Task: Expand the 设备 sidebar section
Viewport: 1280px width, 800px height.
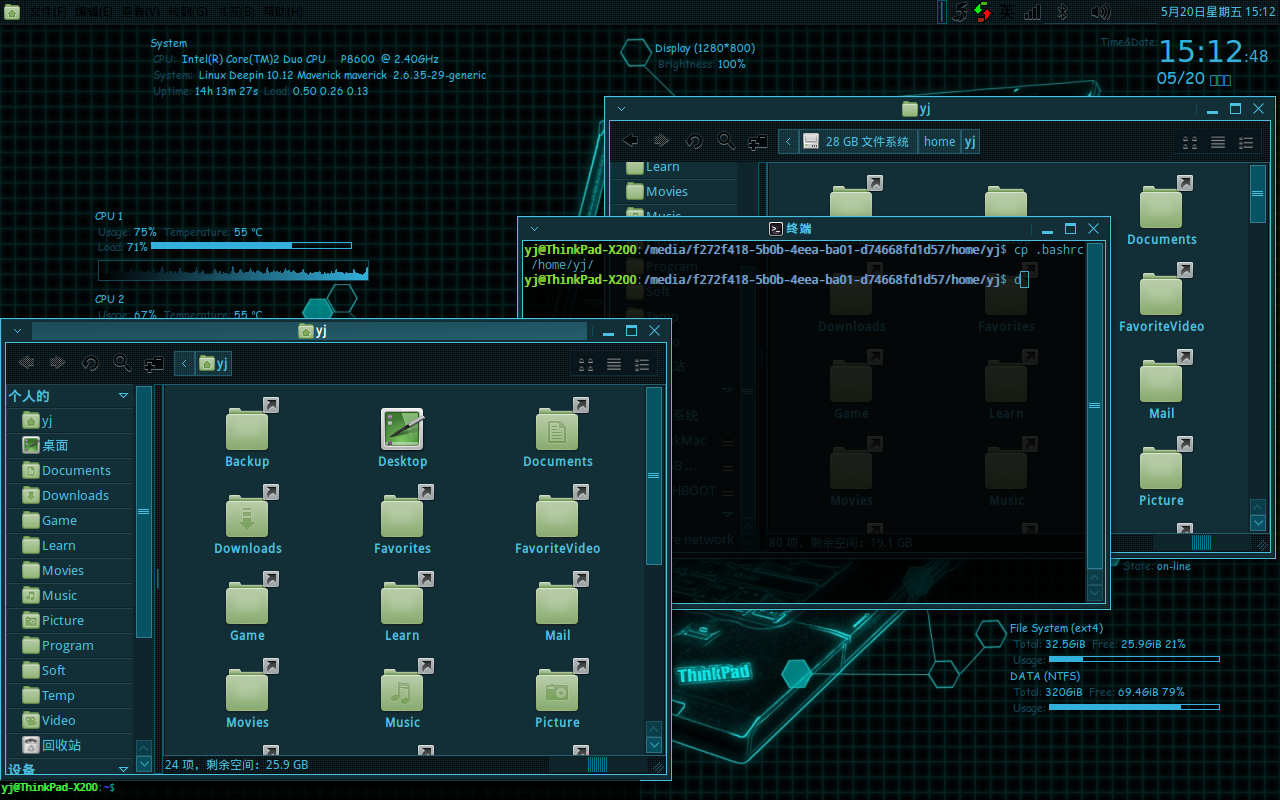Action: point(123,769)
